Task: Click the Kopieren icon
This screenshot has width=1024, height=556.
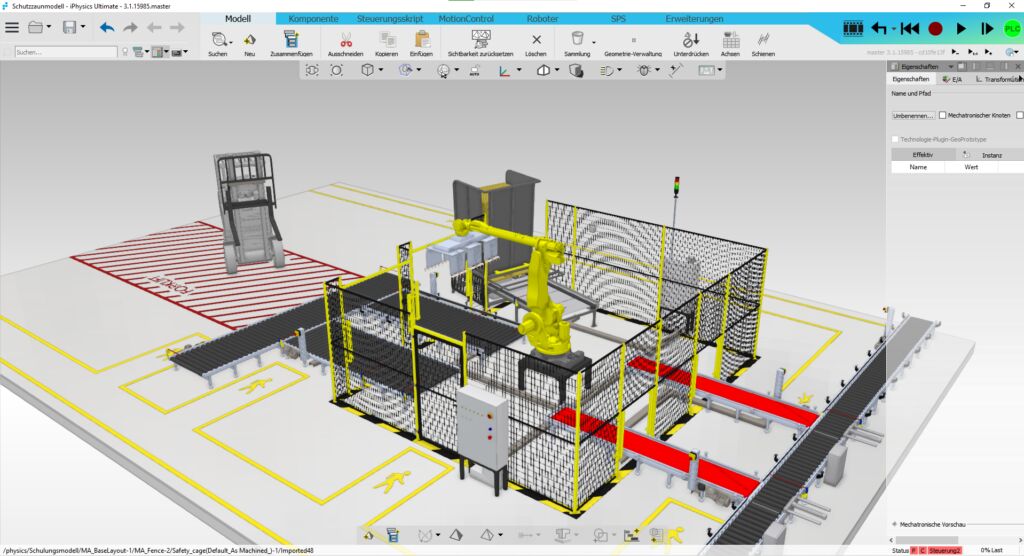Action: 386,40
